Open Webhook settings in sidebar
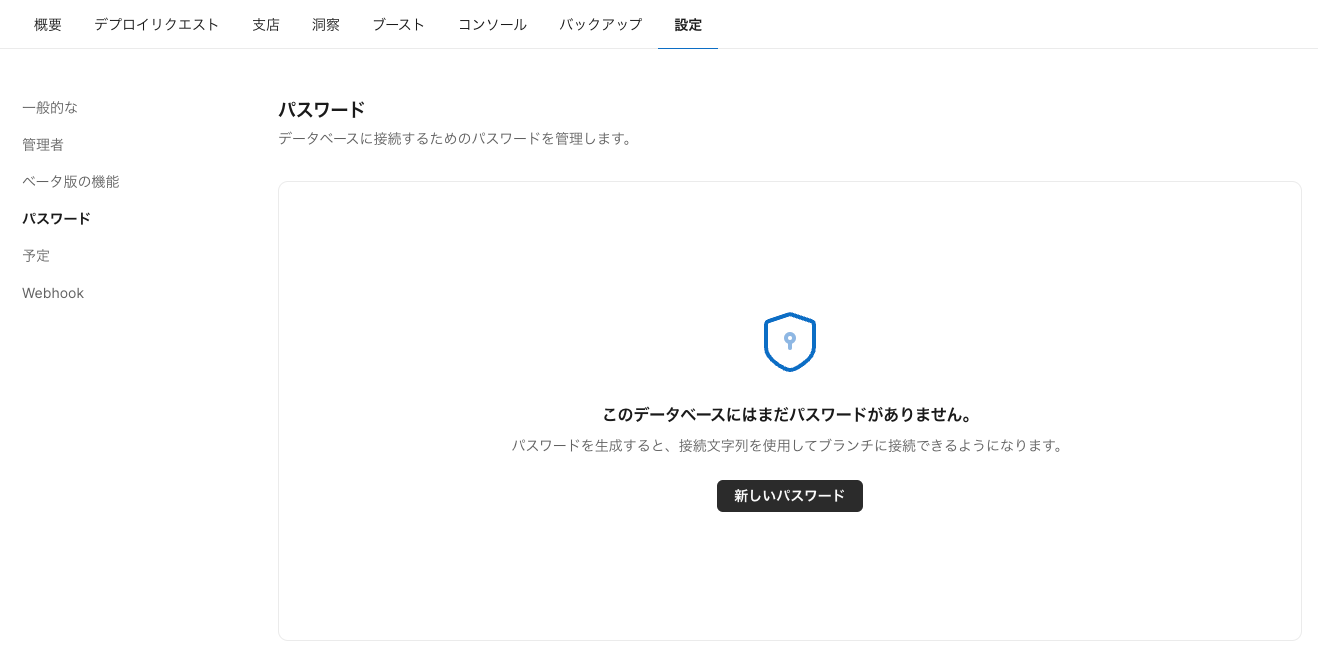The image size is (1318, 656). (x=53, y=293)
